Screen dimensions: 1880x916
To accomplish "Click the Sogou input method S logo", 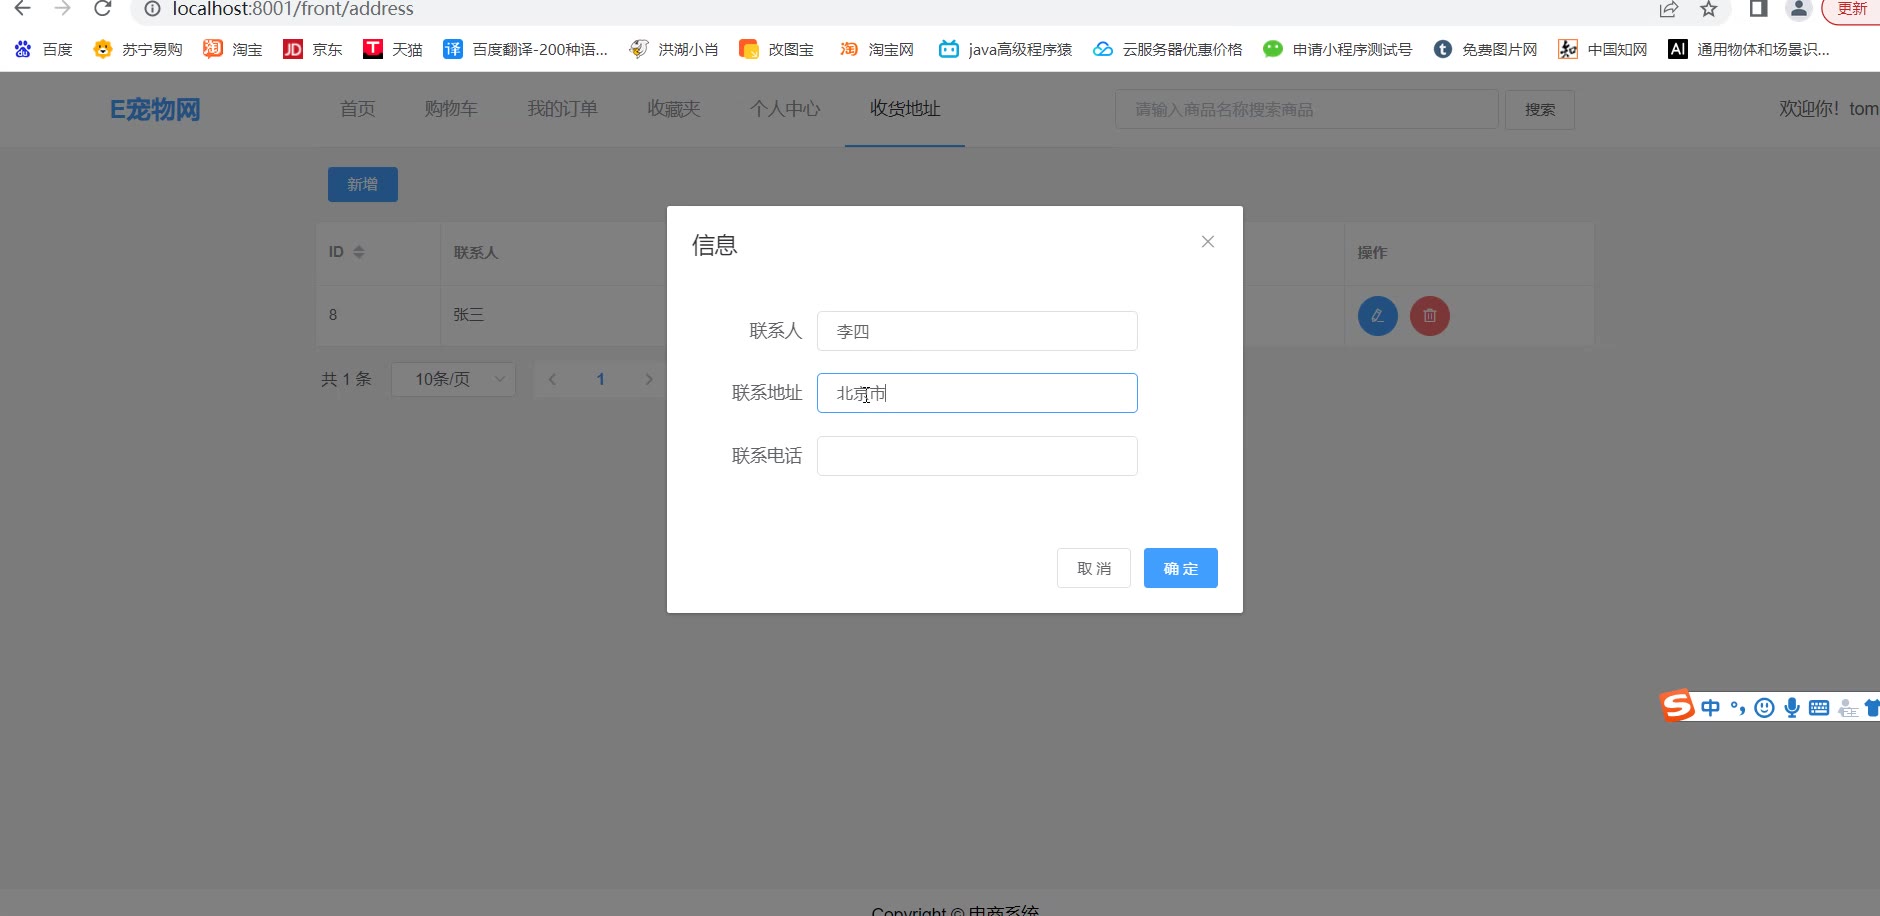I will (1678, 706).
